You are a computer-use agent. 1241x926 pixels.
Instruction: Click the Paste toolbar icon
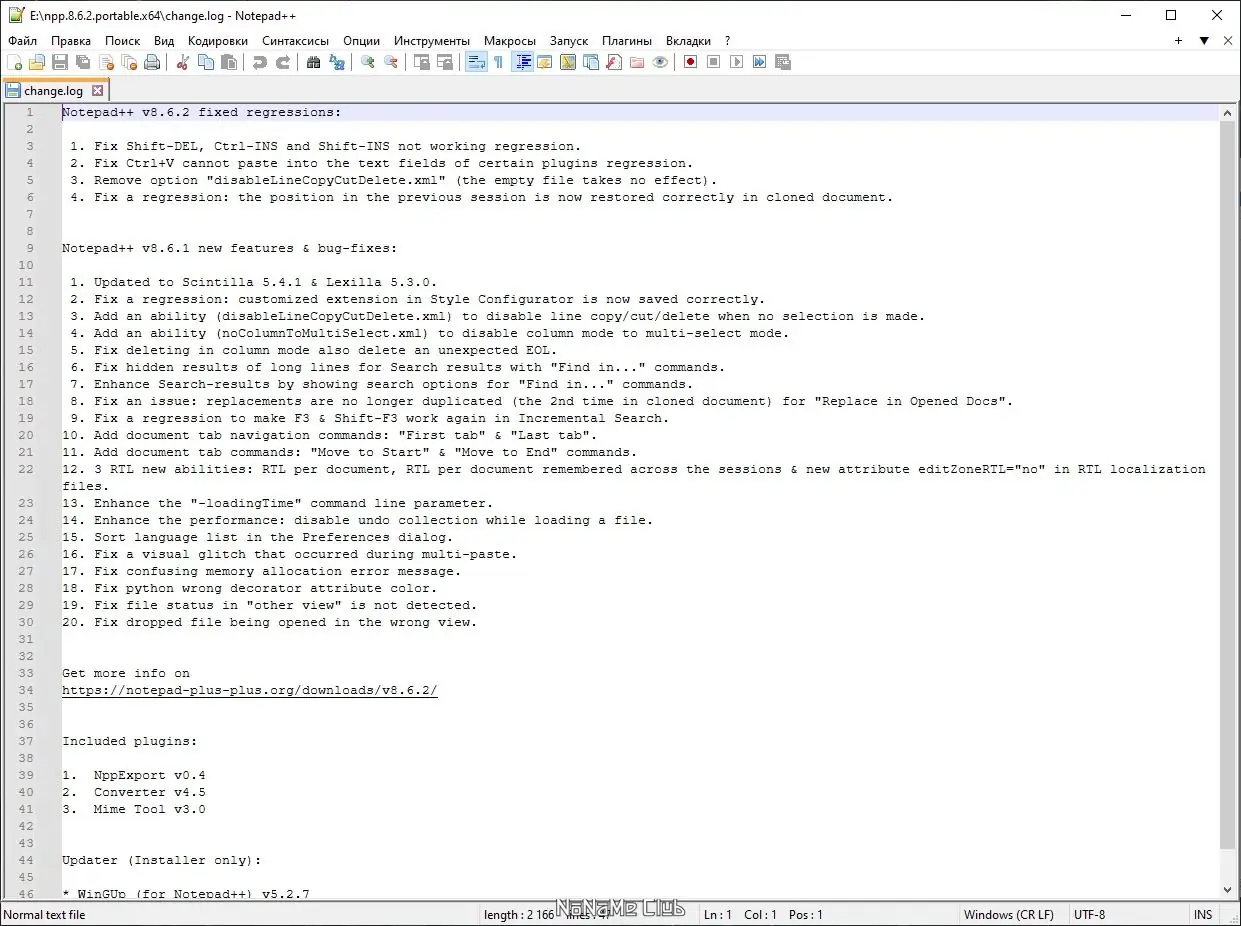(x=229, y=62)
